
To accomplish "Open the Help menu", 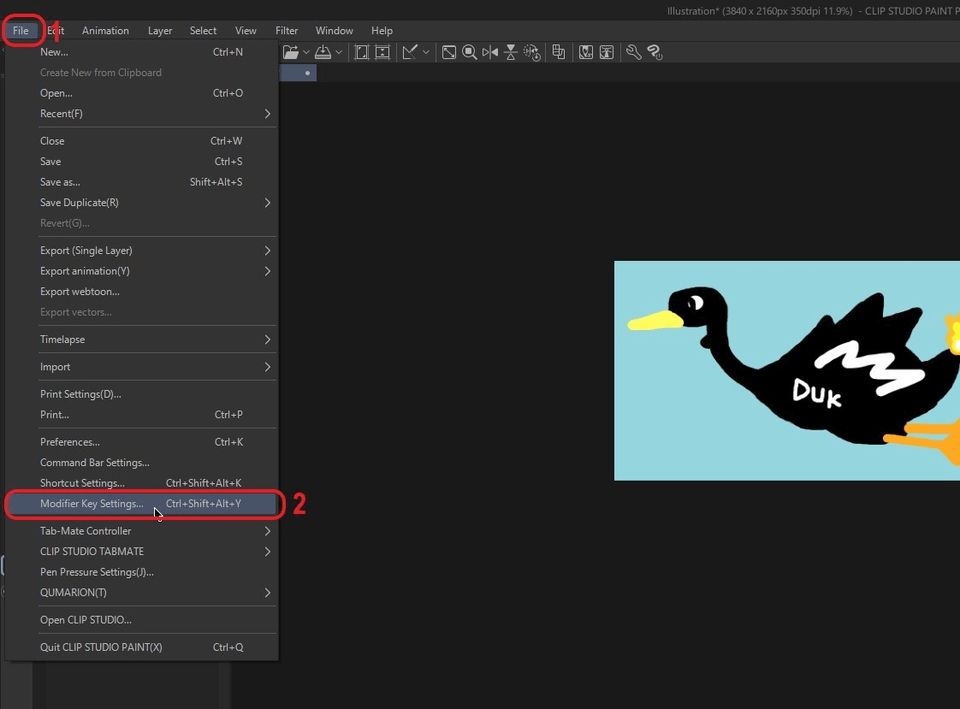I will click(x=381, y=31).
